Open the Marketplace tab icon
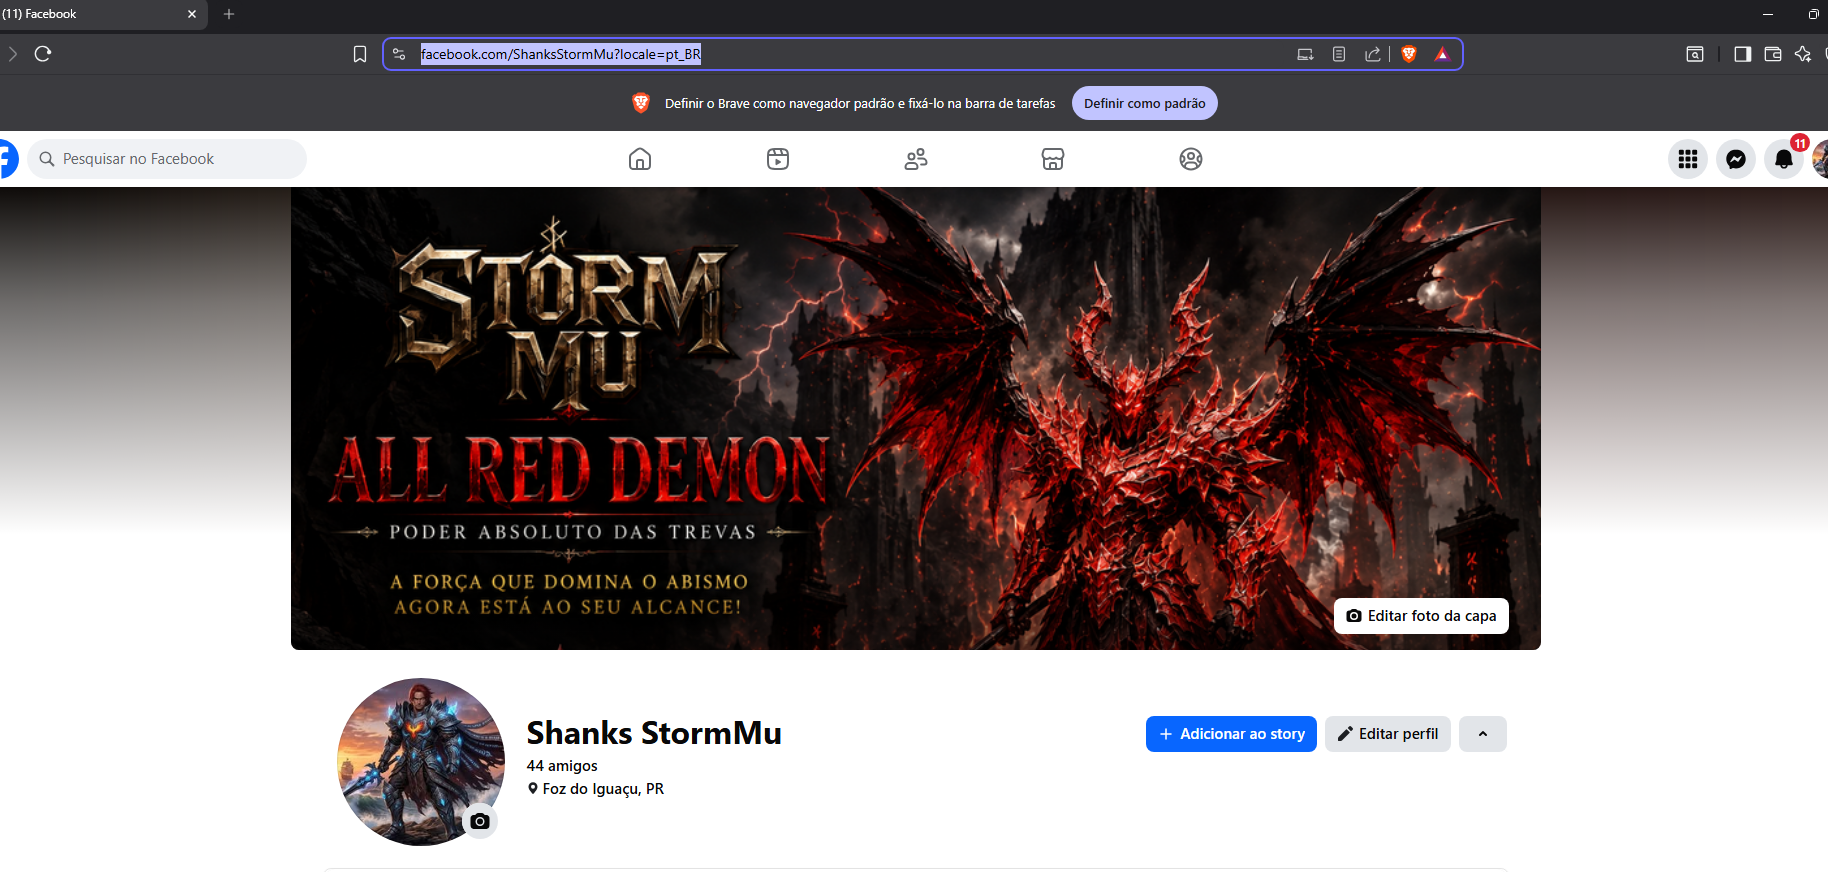This screenshot has width=1828, height=872. pos(1053,159)
